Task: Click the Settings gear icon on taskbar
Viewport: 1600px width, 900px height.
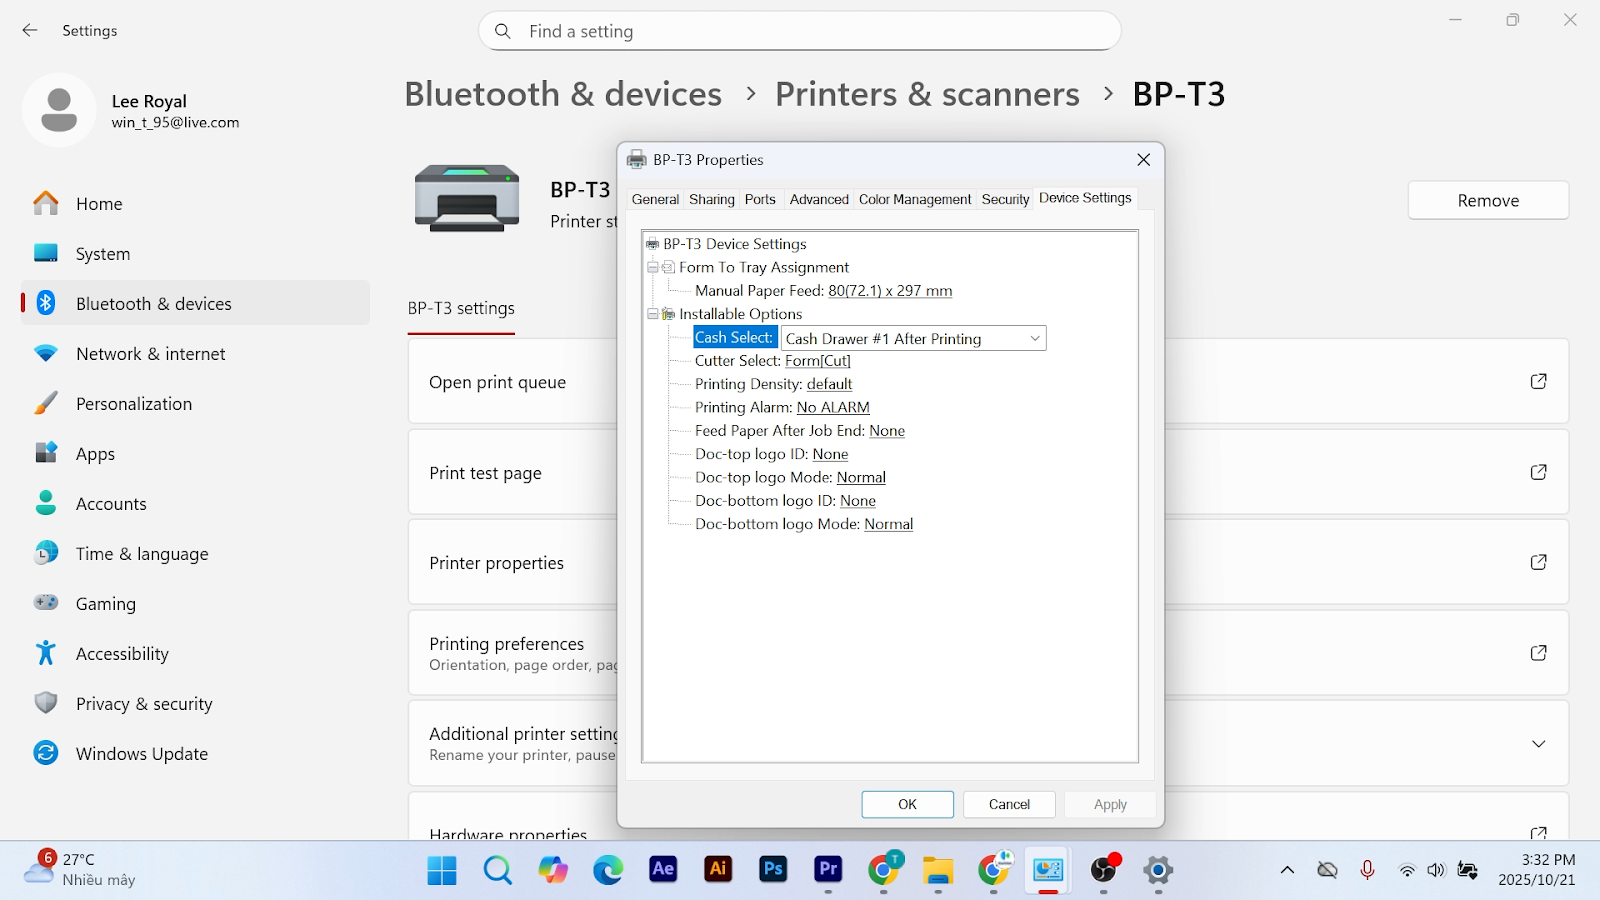Action: [x=1158, y=870]
